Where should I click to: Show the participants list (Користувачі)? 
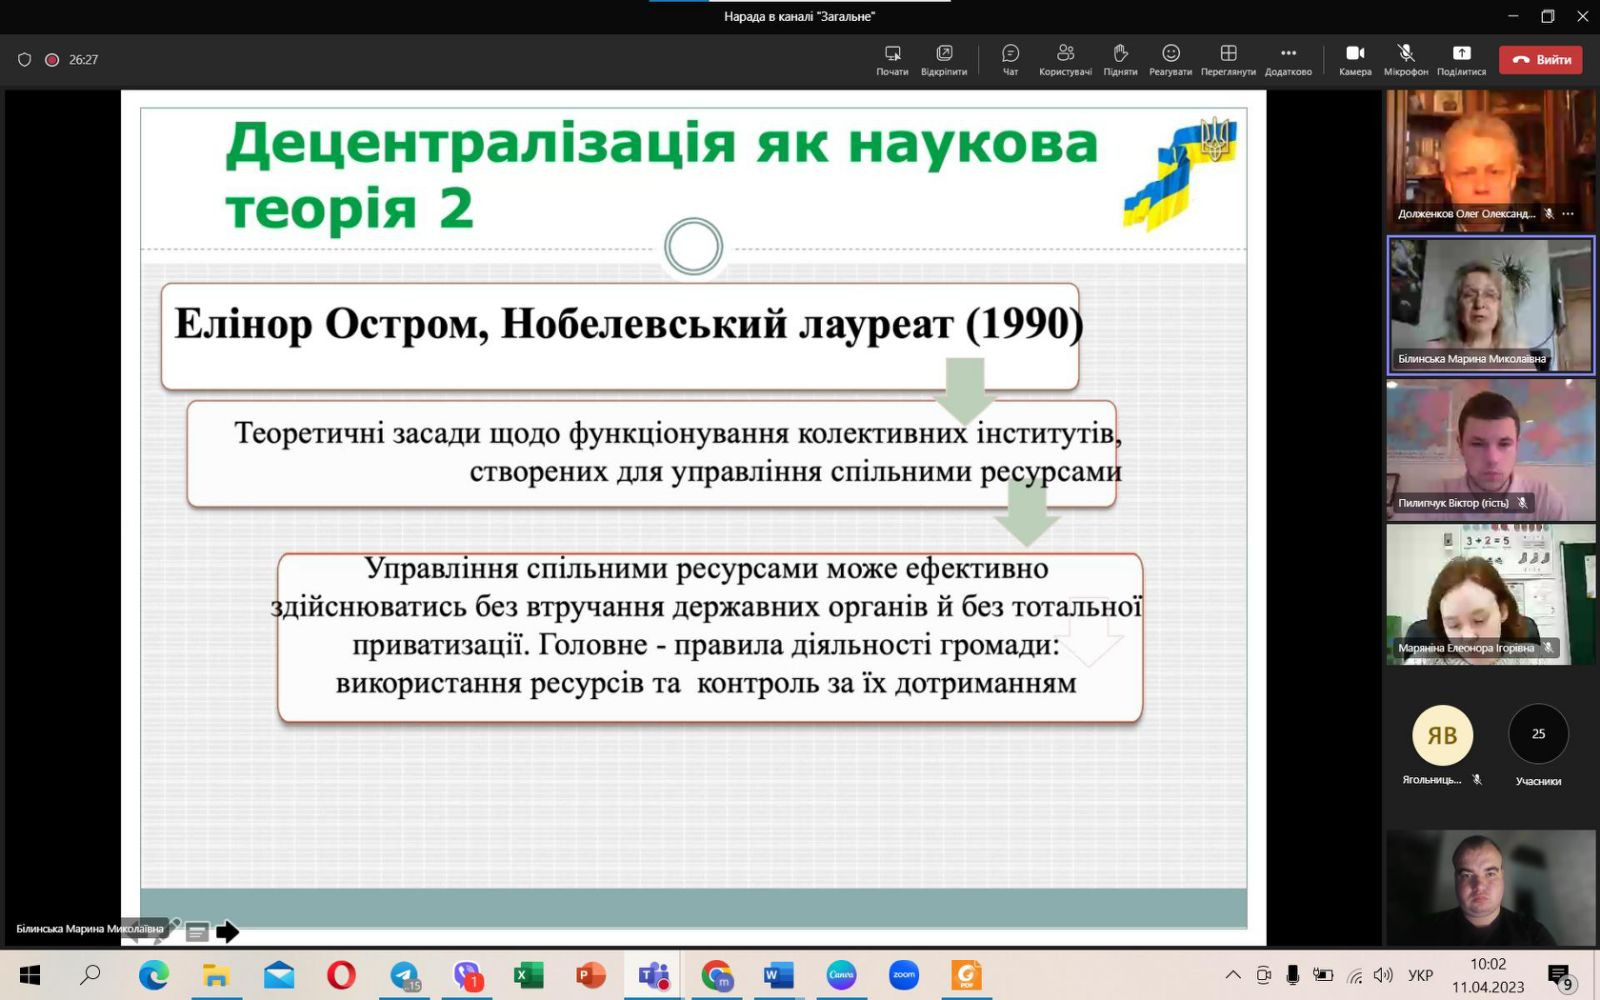1065,59
